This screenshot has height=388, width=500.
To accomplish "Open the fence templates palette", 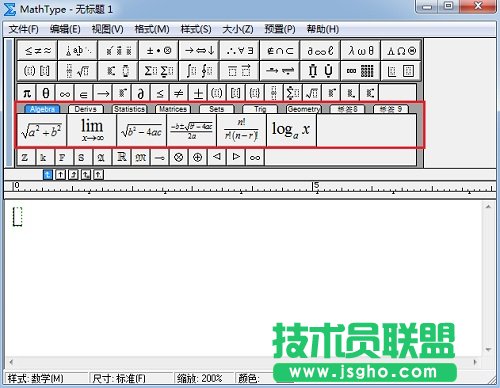I will click(37, 71).
